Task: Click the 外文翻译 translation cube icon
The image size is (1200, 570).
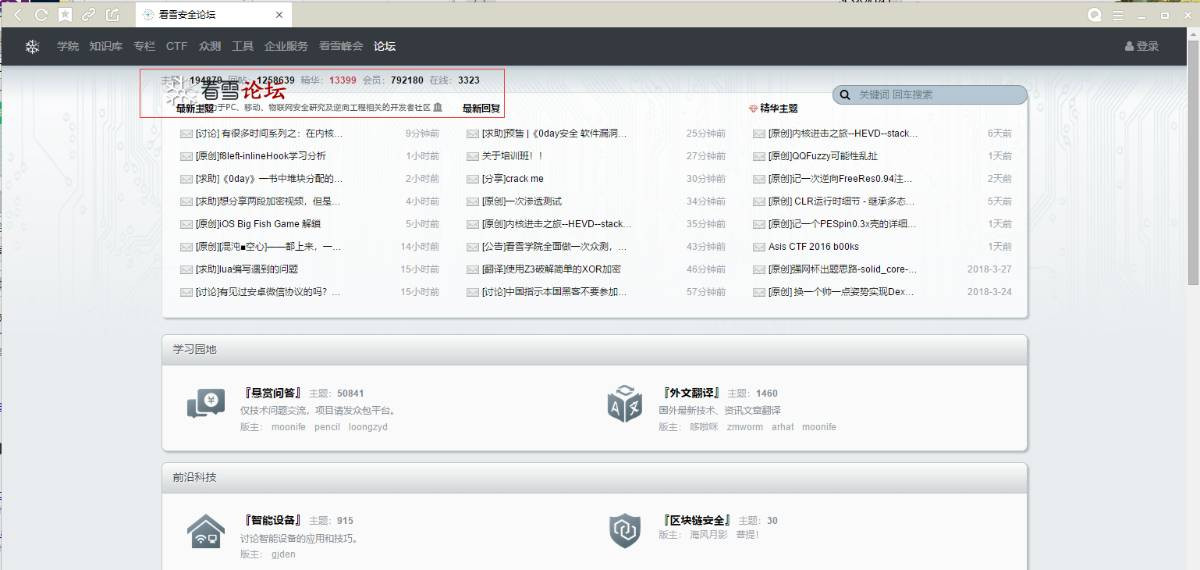Action: coord(624,403)
